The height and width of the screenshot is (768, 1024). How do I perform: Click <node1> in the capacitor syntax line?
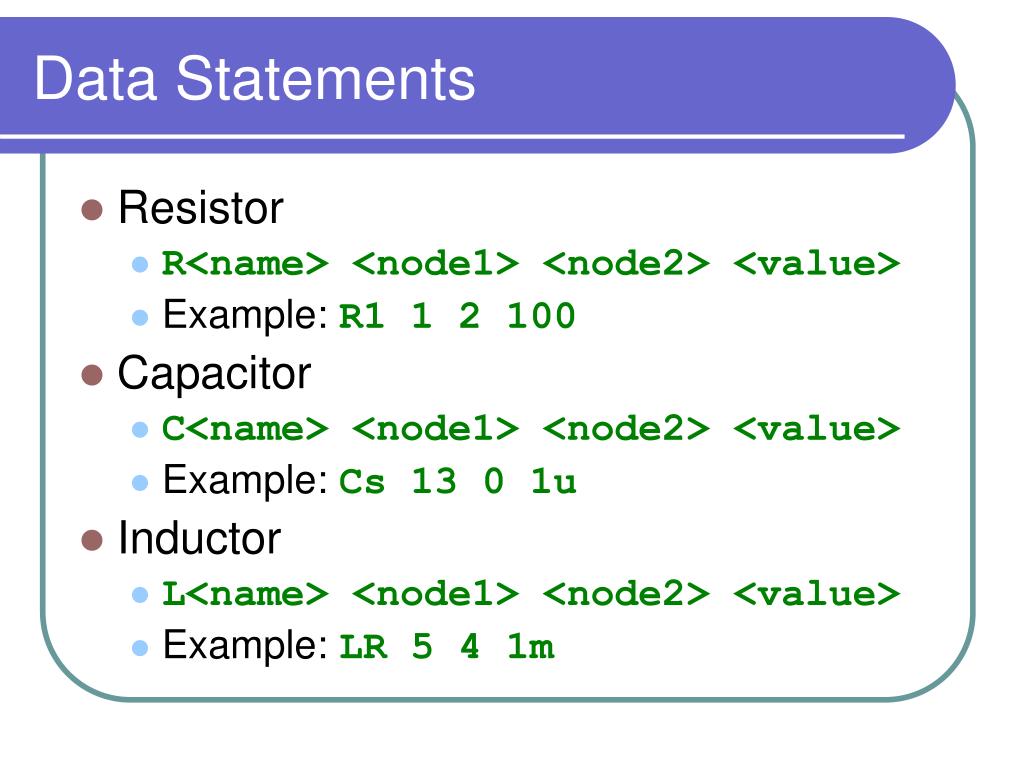(436, 428)
